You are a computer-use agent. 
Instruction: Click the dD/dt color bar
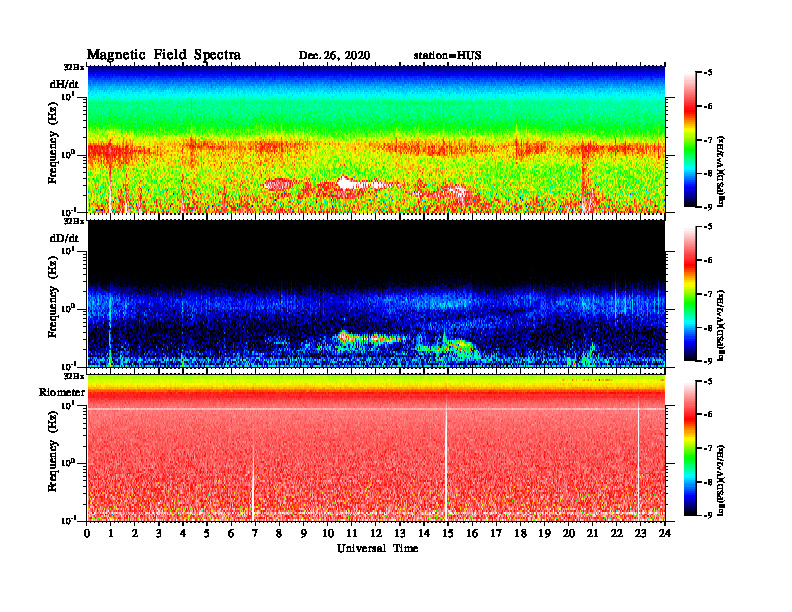tap(689, 293)
